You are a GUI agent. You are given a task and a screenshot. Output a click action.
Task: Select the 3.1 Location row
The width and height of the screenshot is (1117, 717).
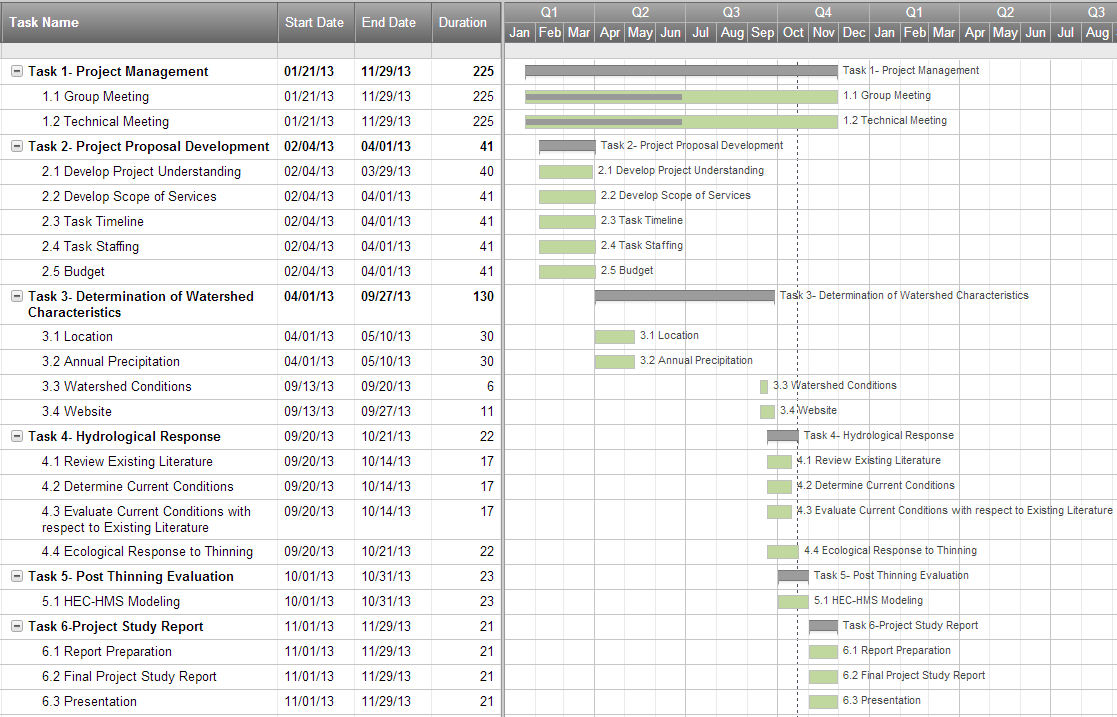click(251, 336)
